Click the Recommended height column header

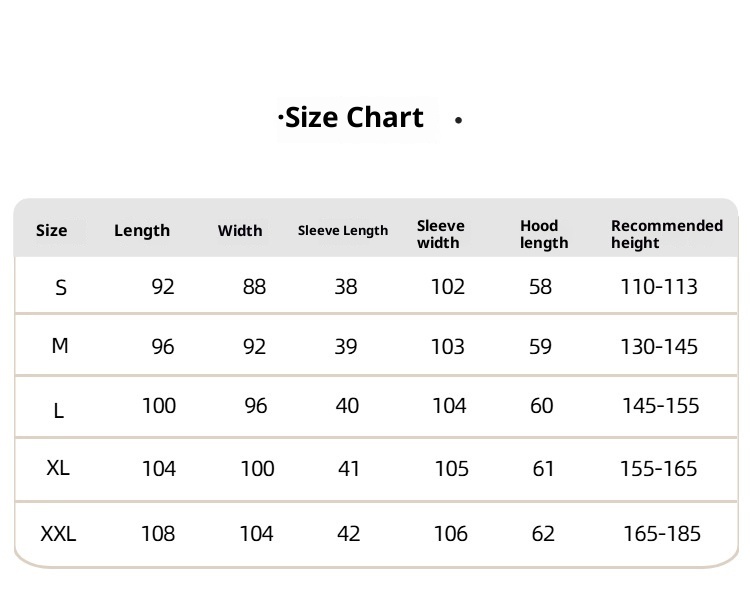[666, 234]
